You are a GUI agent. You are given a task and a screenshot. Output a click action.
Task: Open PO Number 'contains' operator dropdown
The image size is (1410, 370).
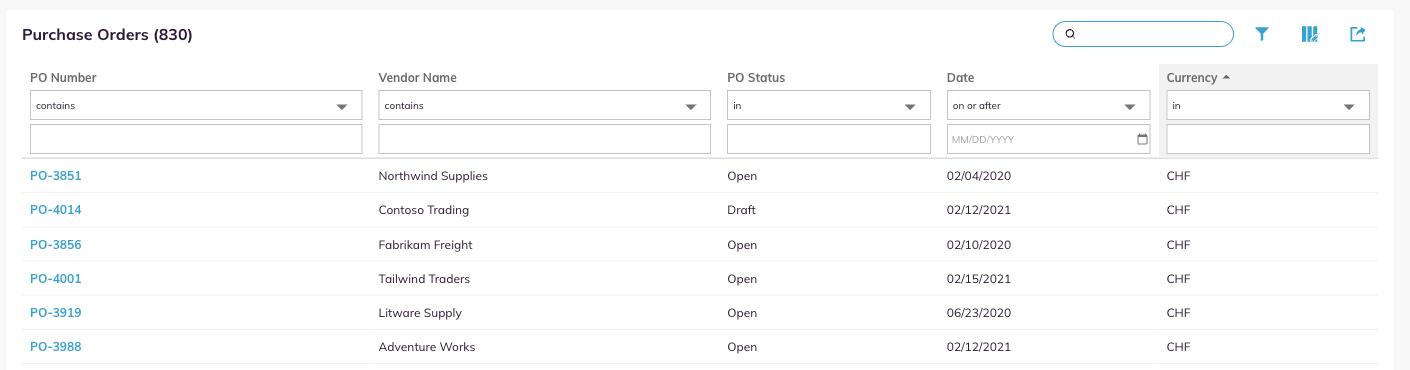point(196,105)
